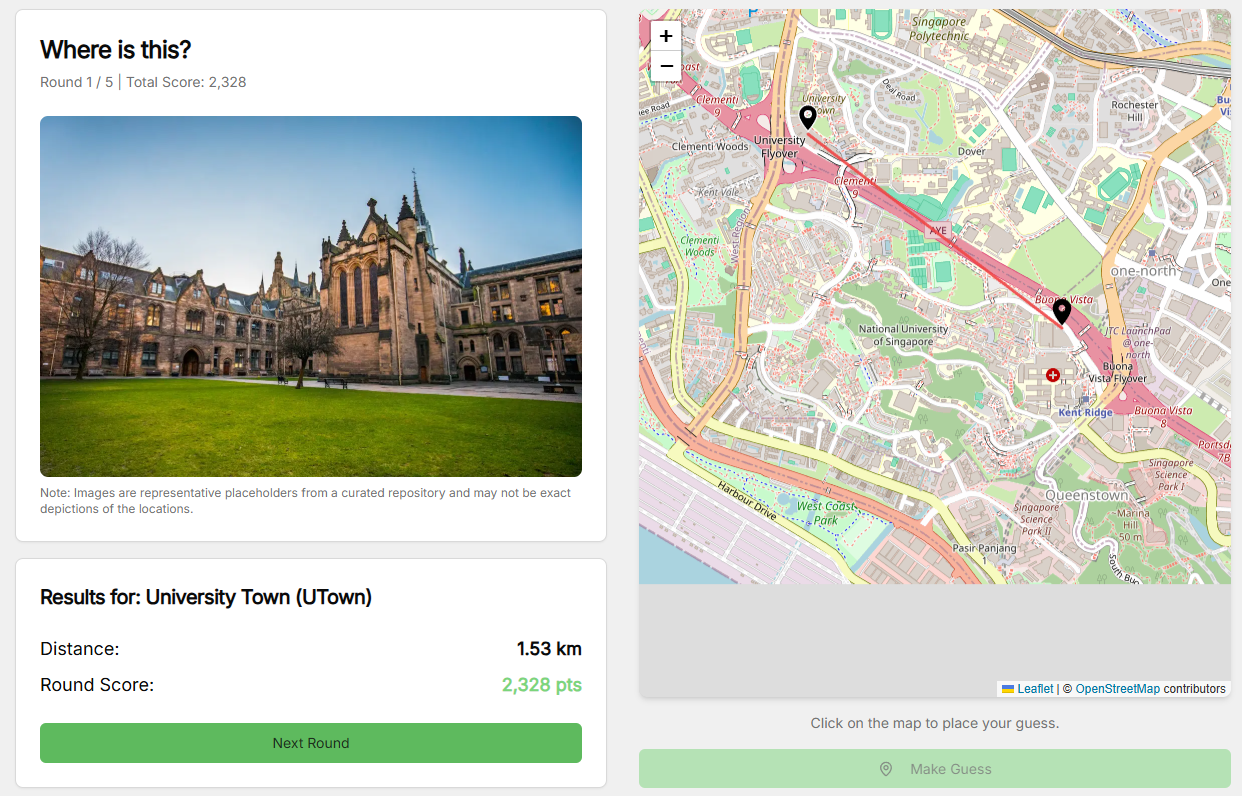Zoom in on the map
Screen dimensions: 1242x796
coord(666,36)
